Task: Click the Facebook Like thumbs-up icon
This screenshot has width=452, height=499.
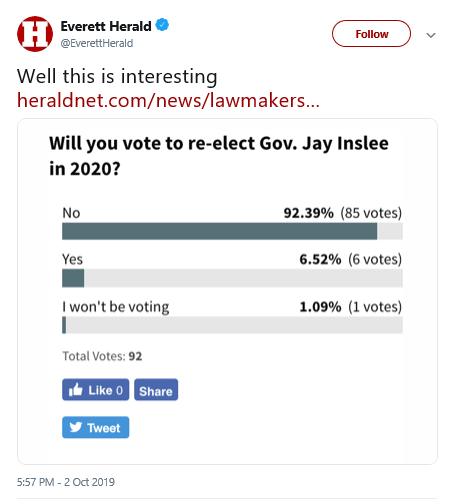Action: click(x=76, y=389)
